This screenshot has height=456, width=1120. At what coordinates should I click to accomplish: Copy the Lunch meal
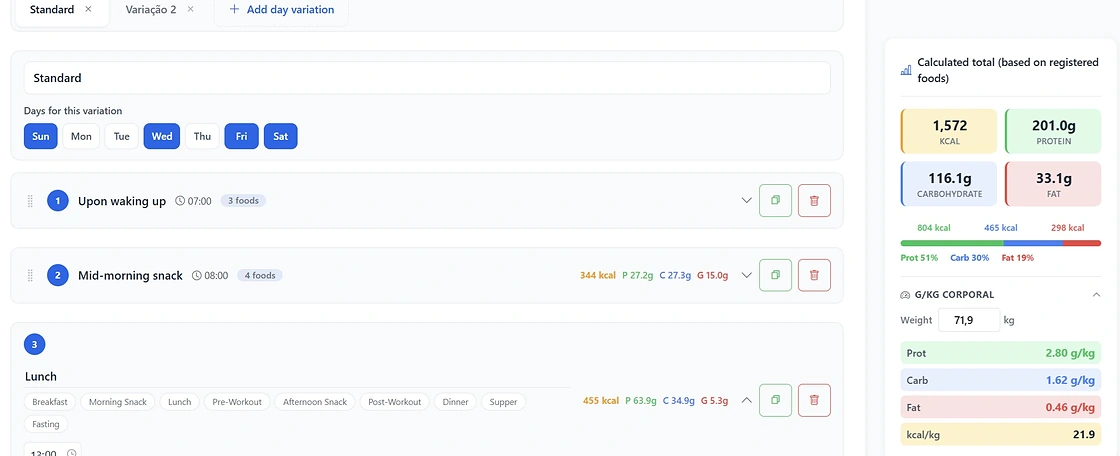pyautogui.click(x=775, y=400)
